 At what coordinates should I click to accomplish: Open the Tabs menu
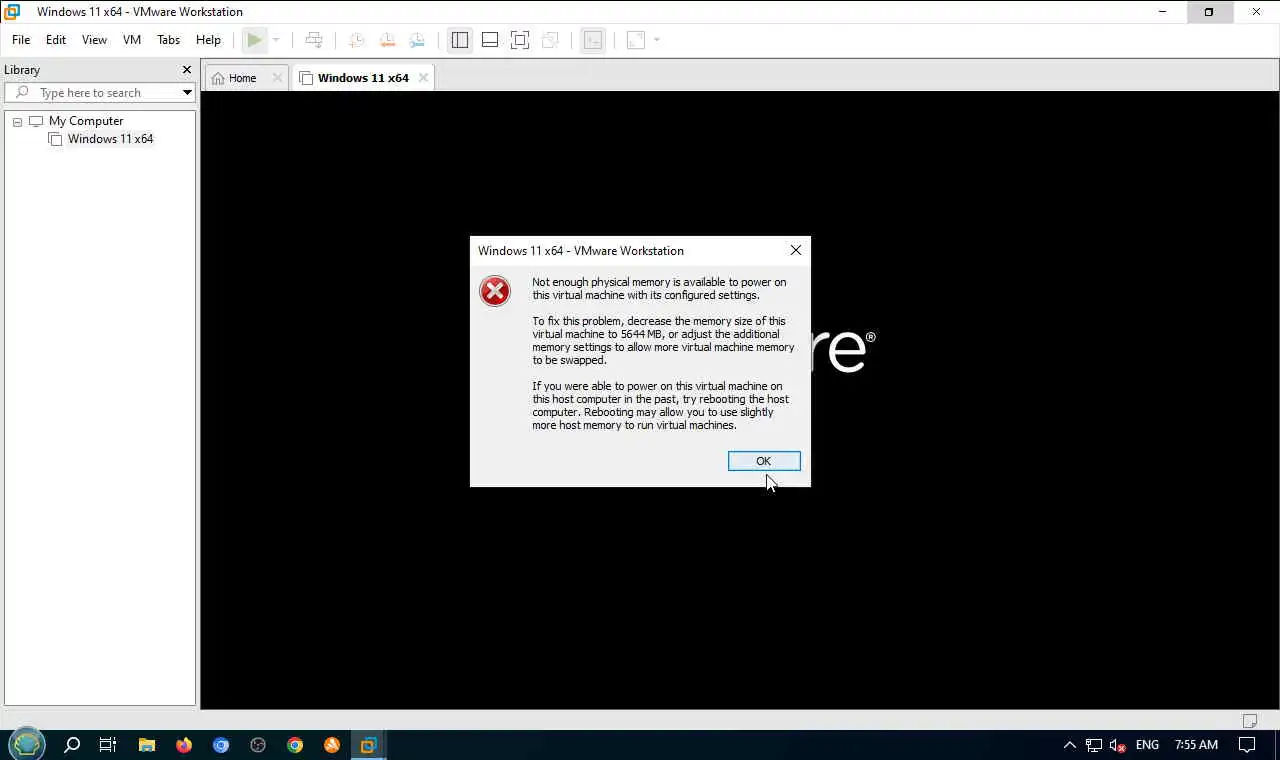tap(168, 40)
